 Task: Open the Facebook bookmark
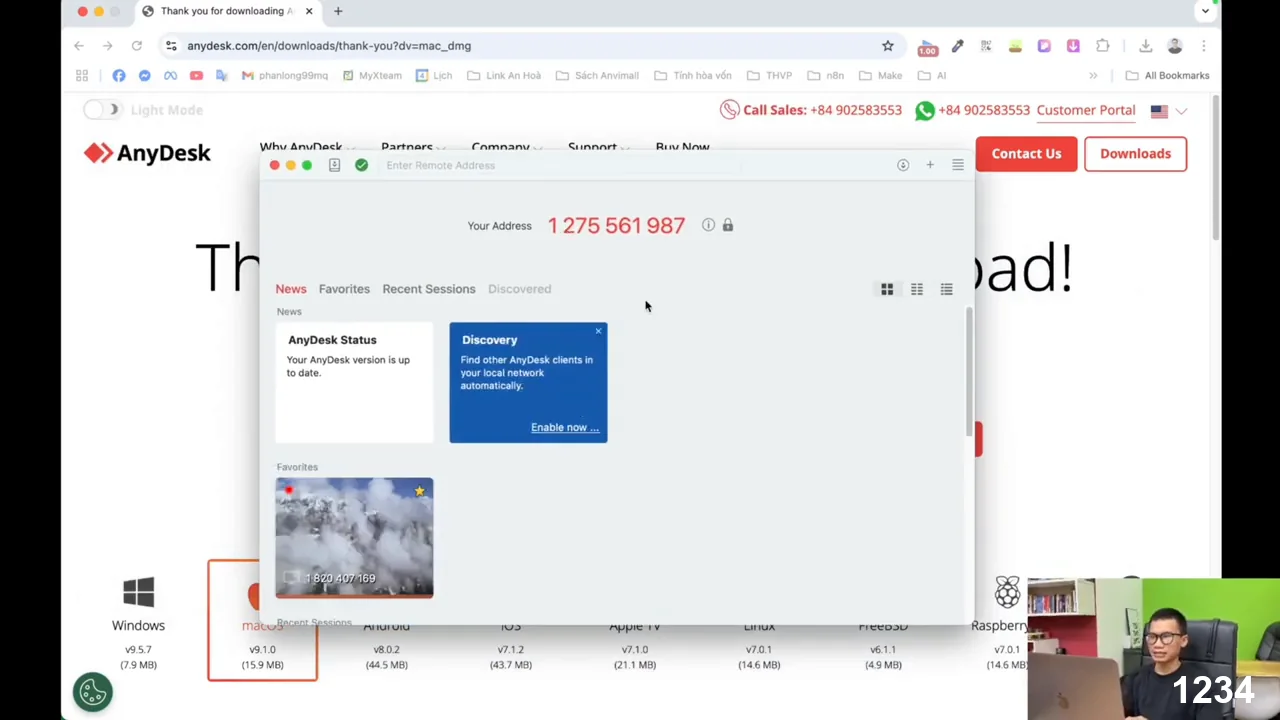[119, 75]
